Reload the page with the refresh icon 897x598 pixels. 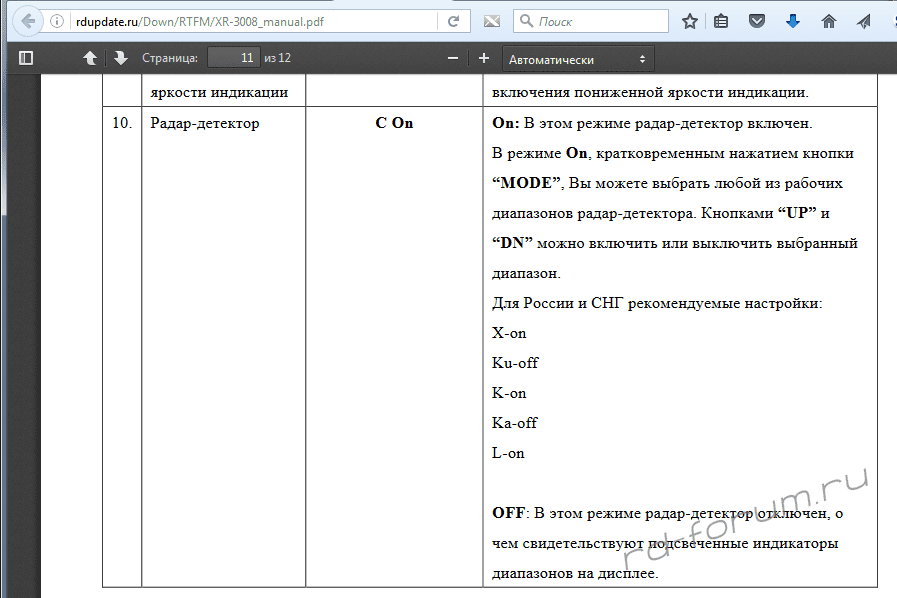click(454, 21)
